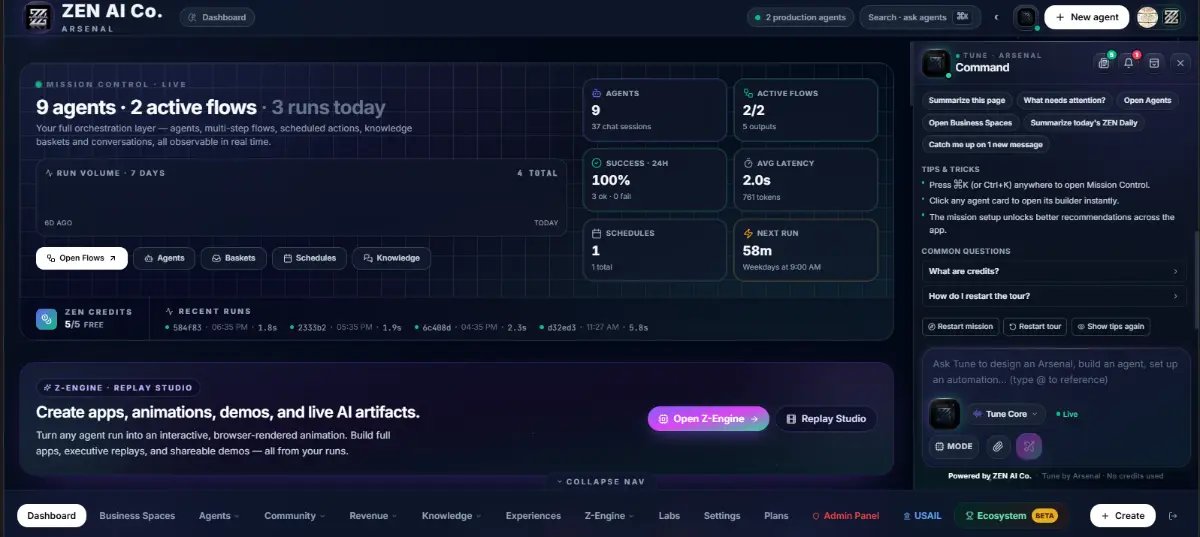1200x537 pixels.
Task: Open the notifications bell in Command panel
Action: click(x=1129, y=63)
